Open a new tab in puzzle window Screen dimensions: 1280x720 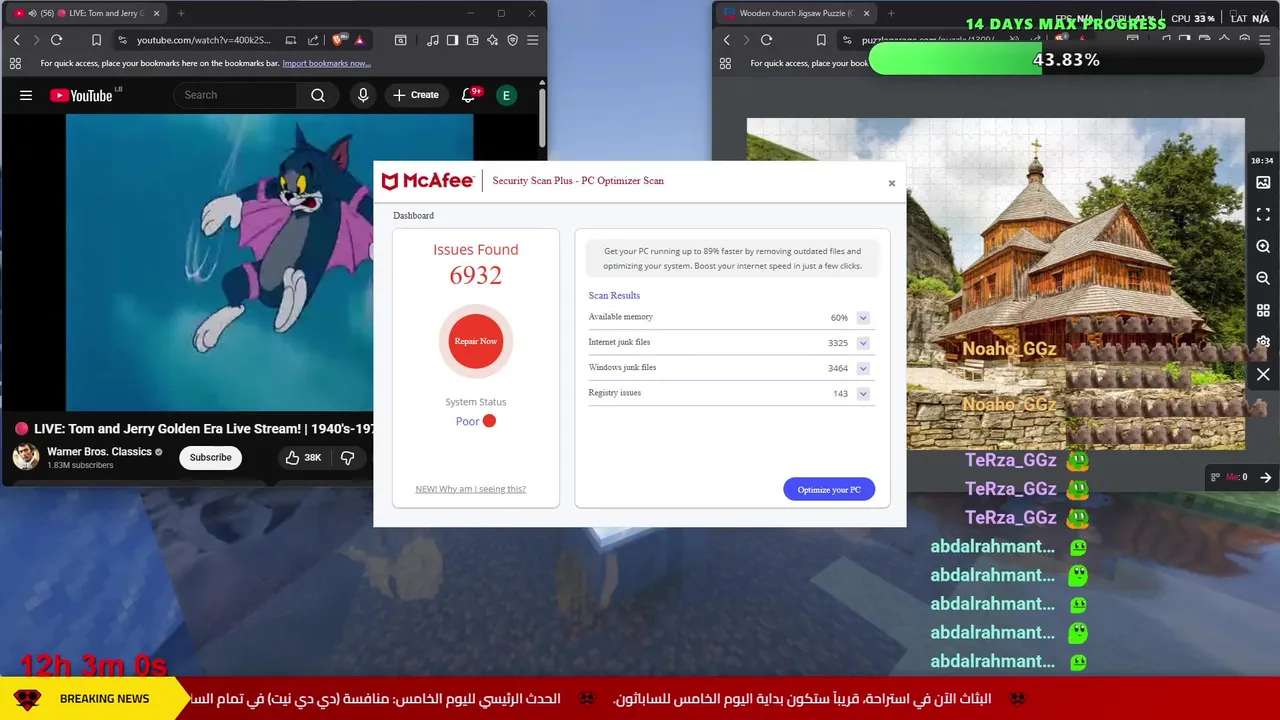[x=891, y=13]
